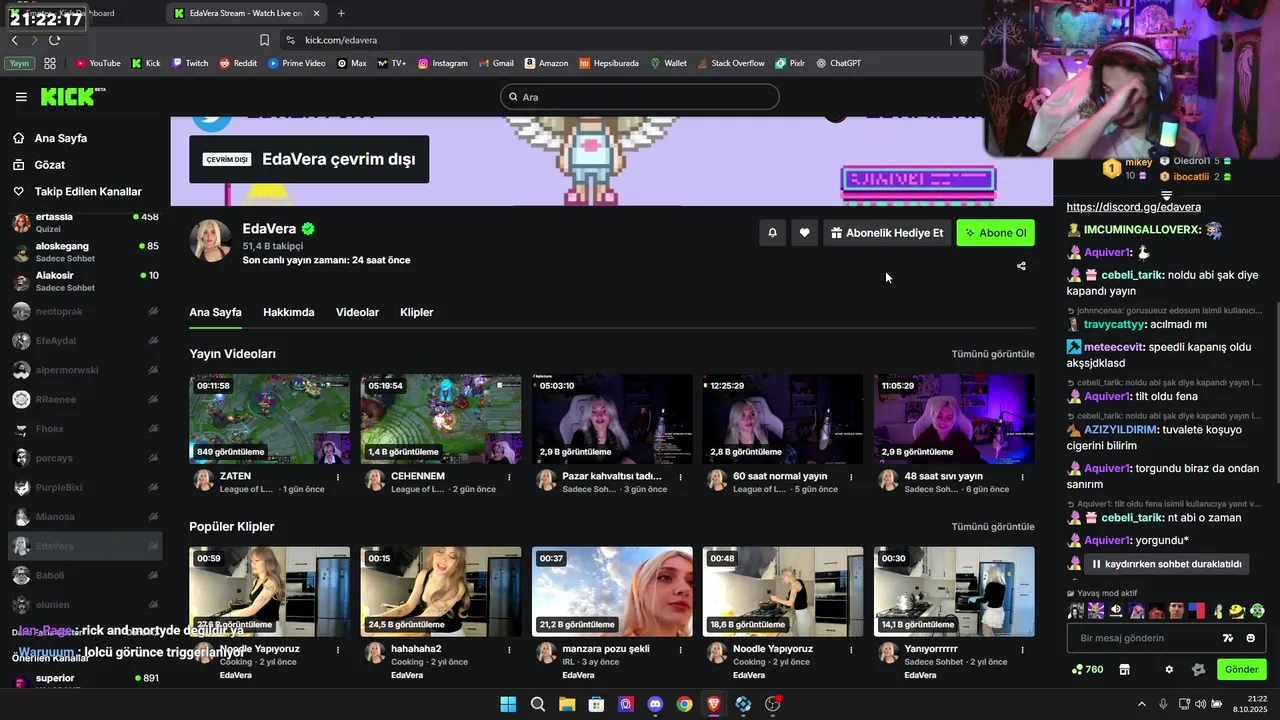
Task: Click the badge icon next to Gönder
Action: point(1199,669)
